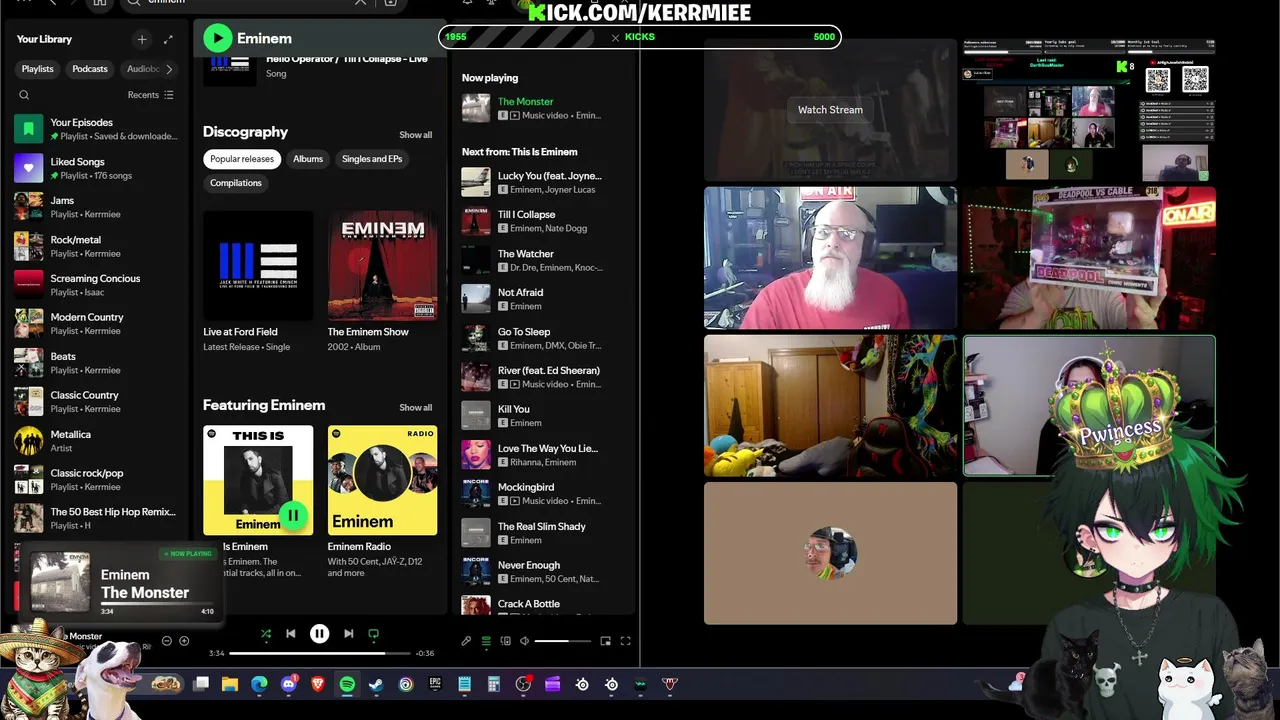Open File Explorer from the taskbar
Image resolution: width=1280 pixels, height=720 pixels.
click(x=230, y=684)
